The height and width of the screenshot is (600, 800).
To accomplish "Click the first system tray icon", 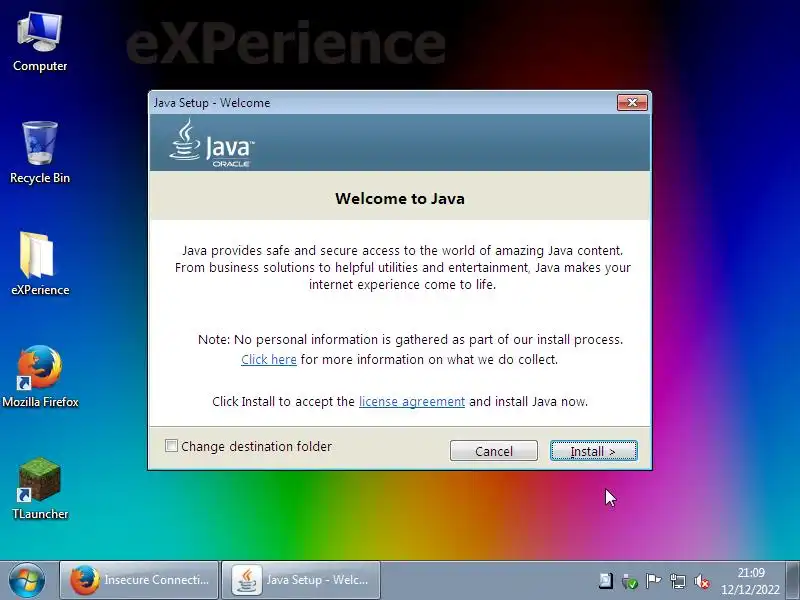I will click(x=606, y=581).
